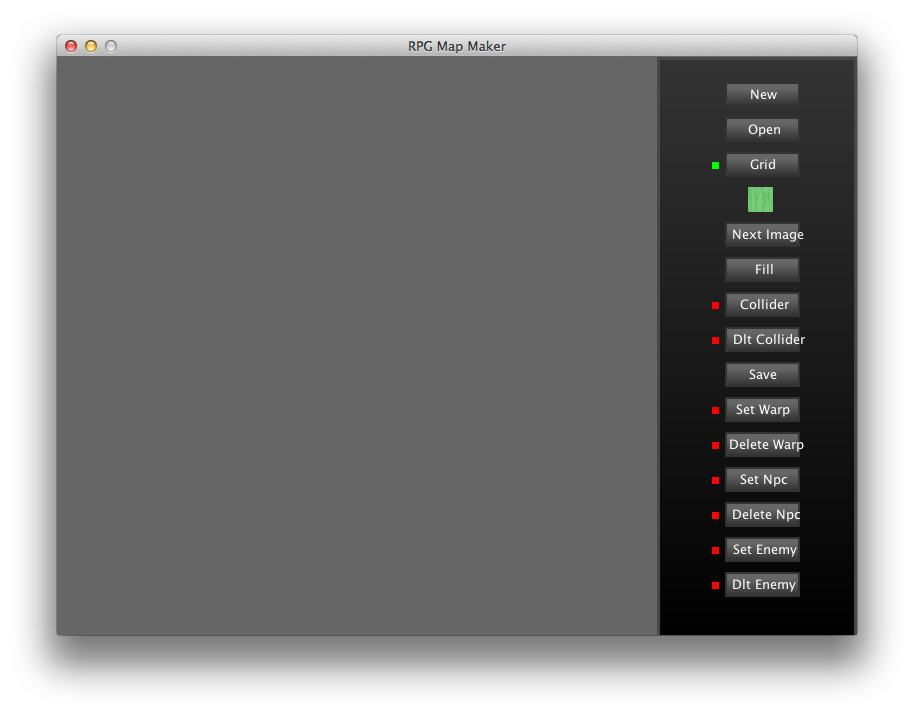Click the Dlt Collider button
The image size is (914, 714).
click(762, 339)
